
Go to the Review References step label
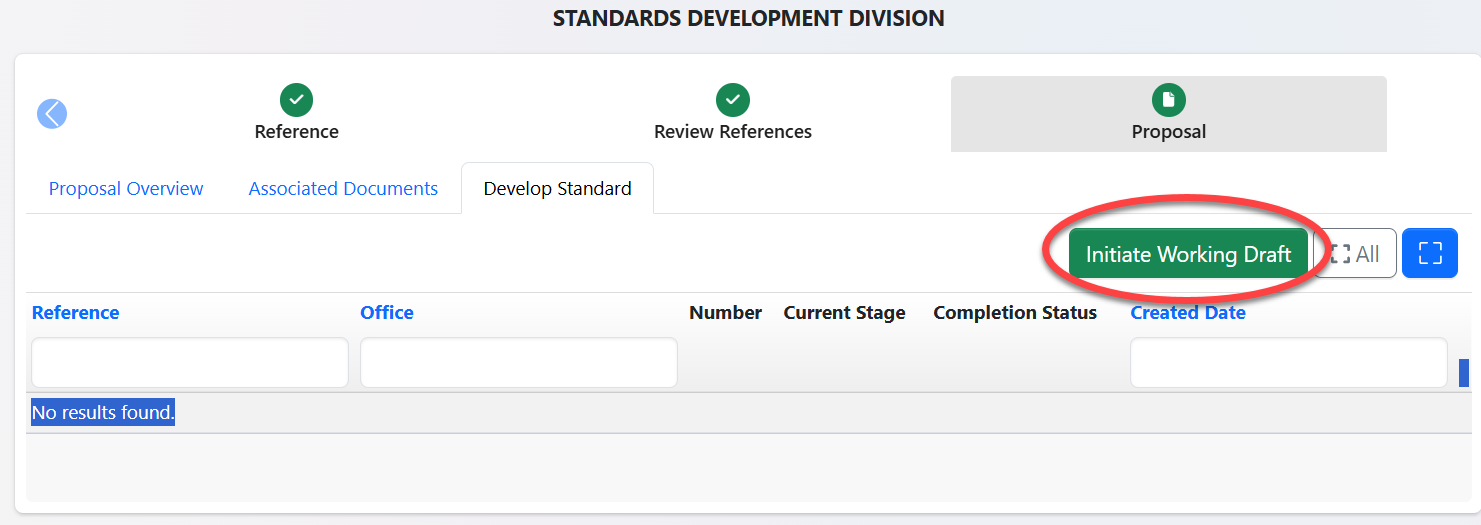(732, 132)
